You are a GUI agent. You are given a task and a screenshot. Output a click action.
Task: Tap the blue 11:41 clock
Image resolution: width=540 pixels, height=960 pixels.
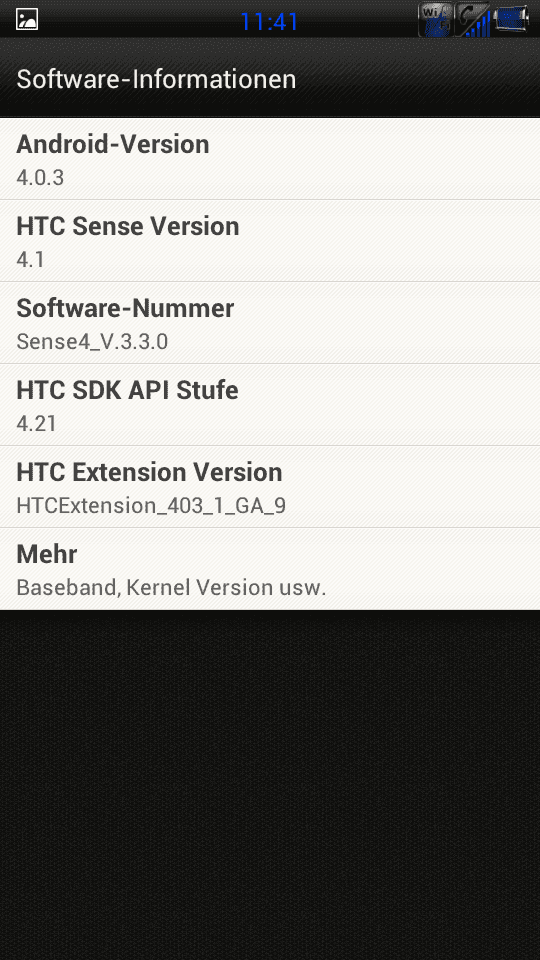click(269, 22)
